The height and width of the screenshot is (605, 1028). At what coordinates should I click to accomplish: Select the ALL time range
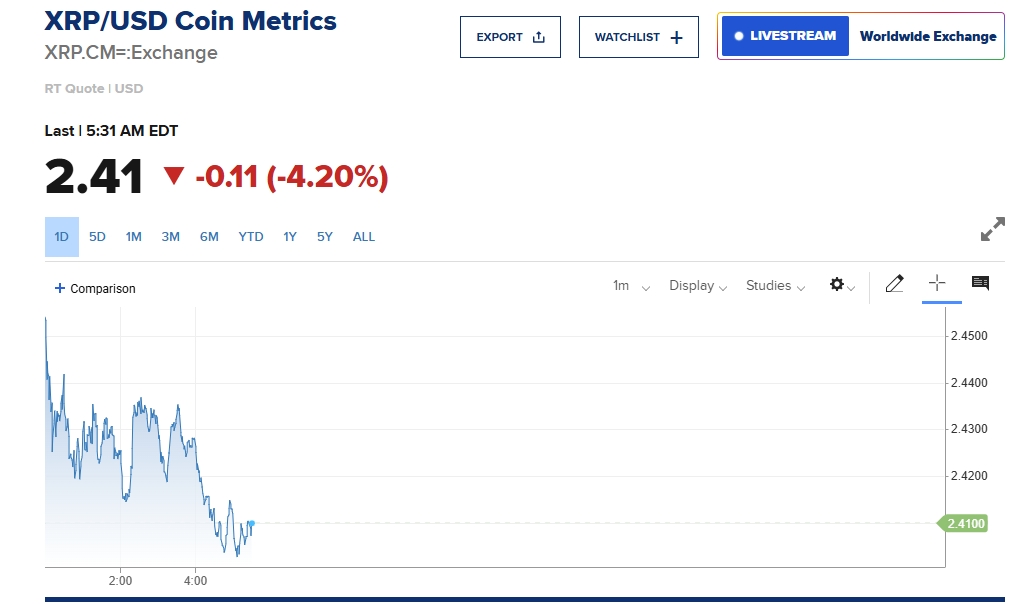pos(364,237)
